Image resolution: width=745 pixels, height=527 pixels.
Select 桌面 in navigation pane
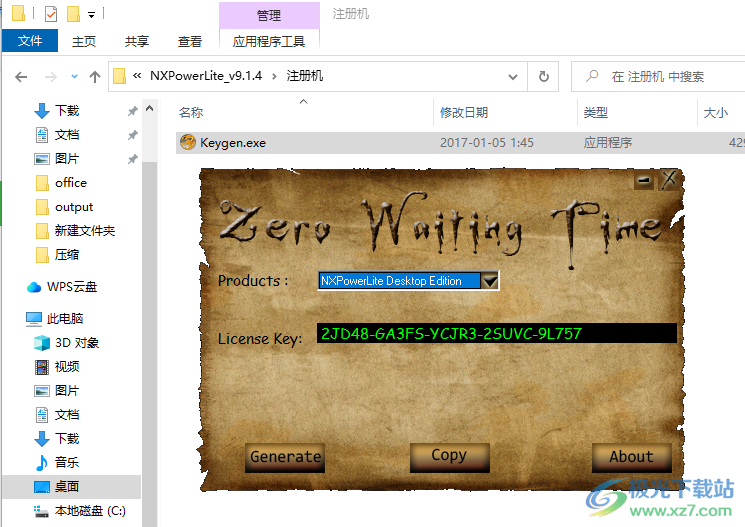(x=71, y=487)
